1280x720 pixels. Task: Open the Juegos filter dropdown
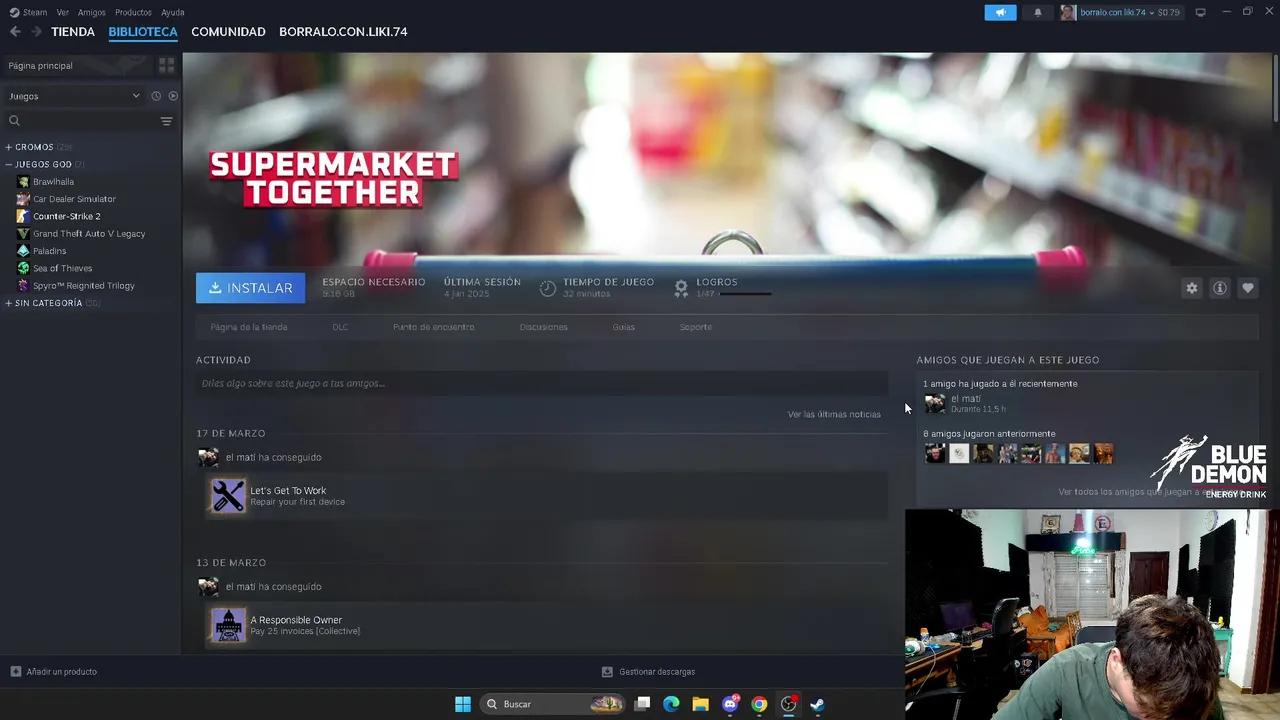click(x=74, y=96)
